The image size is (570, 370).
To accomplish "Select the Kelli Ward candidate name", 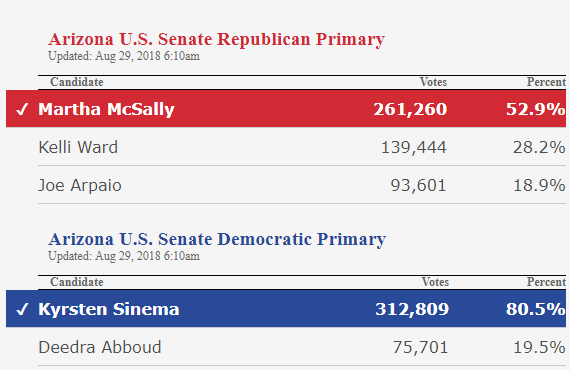I will click(x=78, y=147).
